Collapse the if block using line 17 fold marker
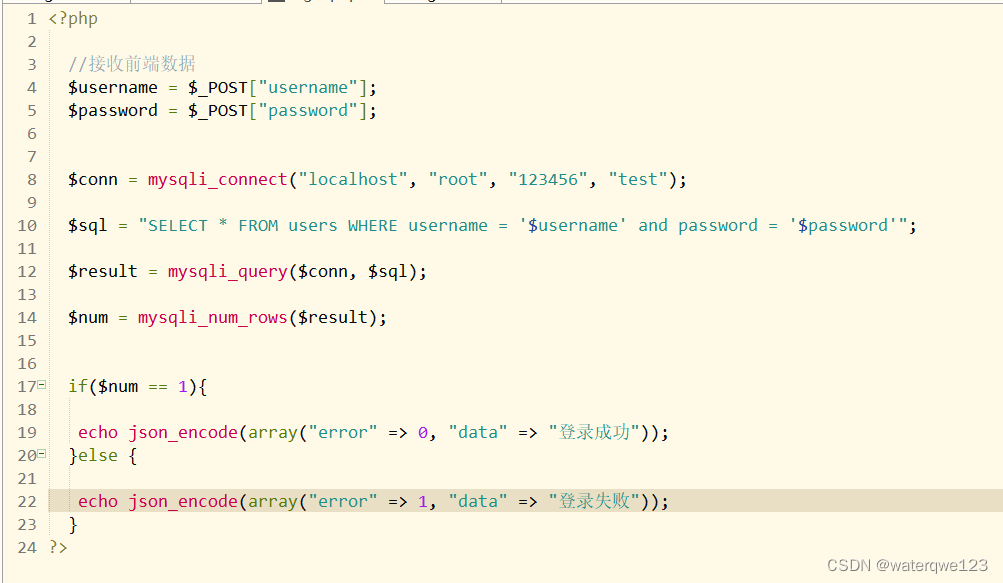The image size is (1003, 583). [x=42, y=386]
